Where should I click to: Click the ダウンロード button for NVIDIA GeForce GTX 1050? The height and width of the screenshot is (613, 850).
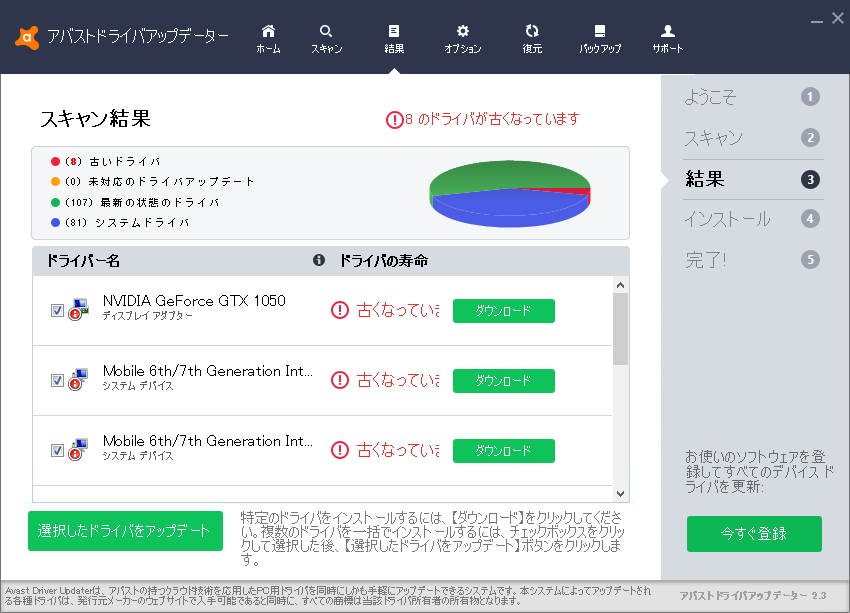pos(503,311)
